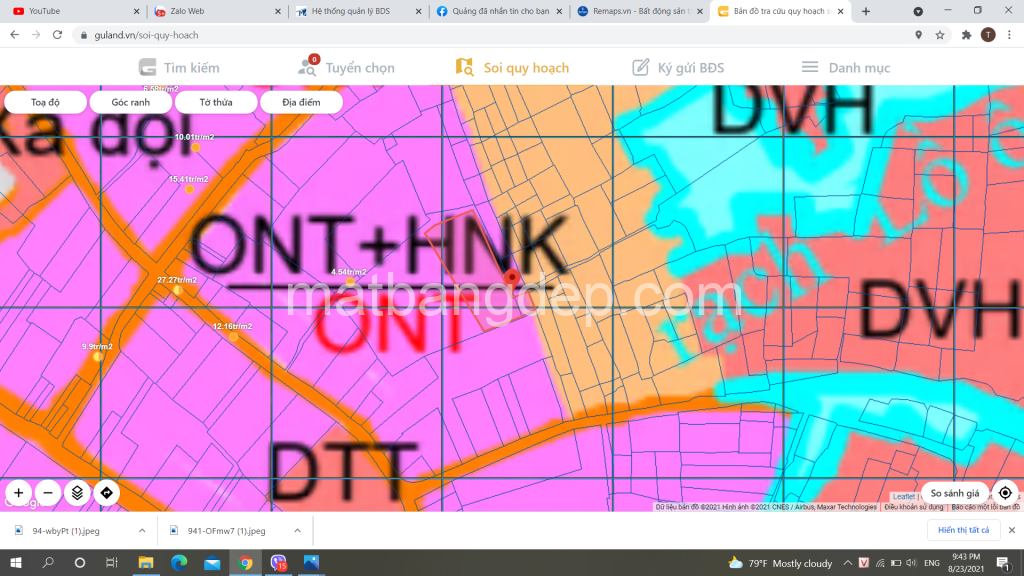
Task: Open the Photos app on taskbar
Action: coord(312,562)
